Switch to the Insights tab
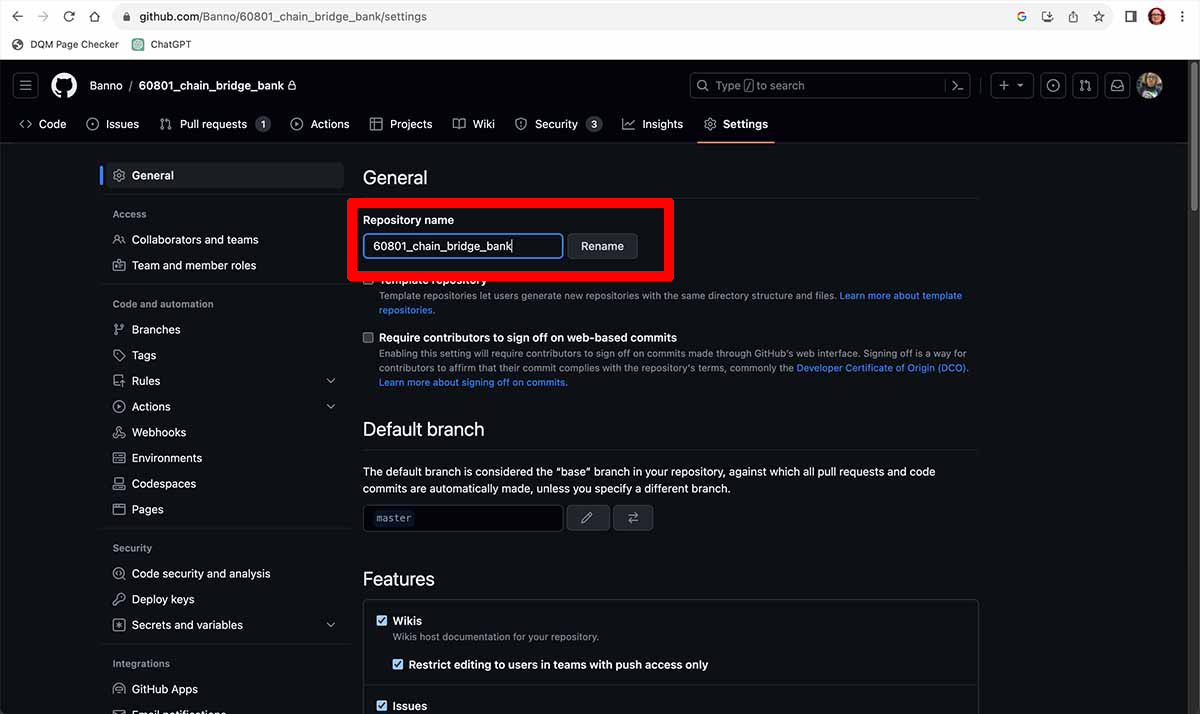Image resolution: width=1200 pixels, height=714 pixels. click(x=652, y=124)
